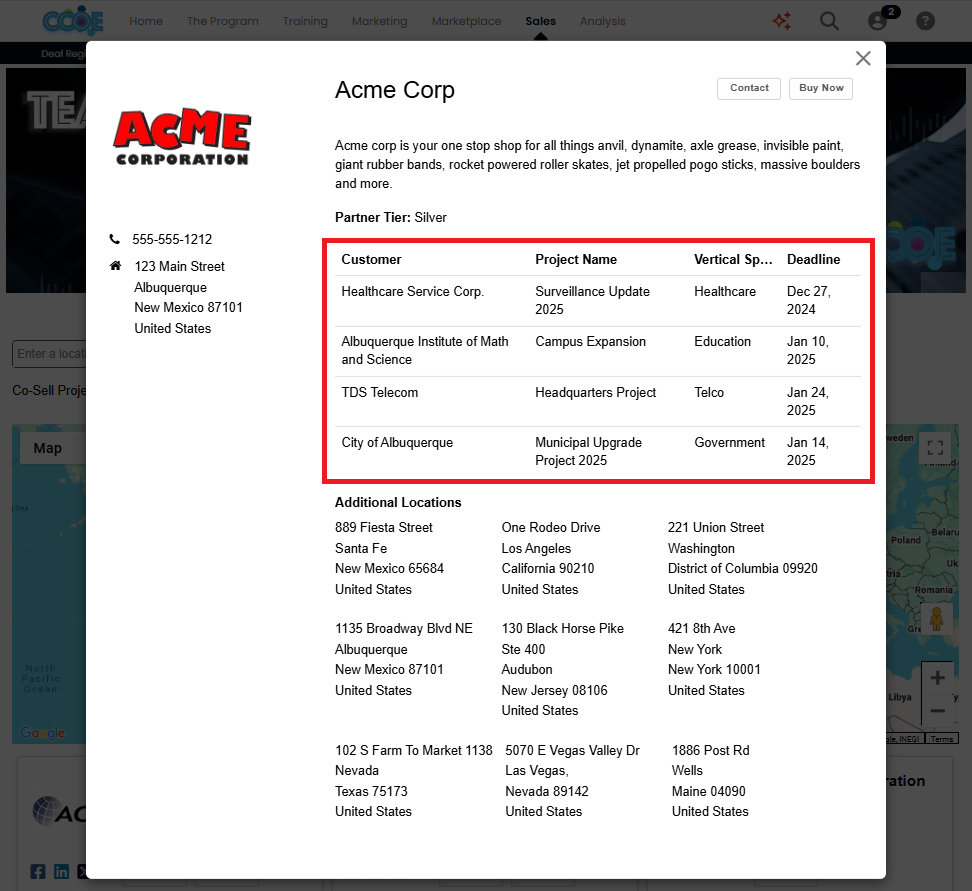Click the 889 Fiesta Street address
The height and width of the screenshot is (891, 972).
pyautogui.click(x=389, y=558)
